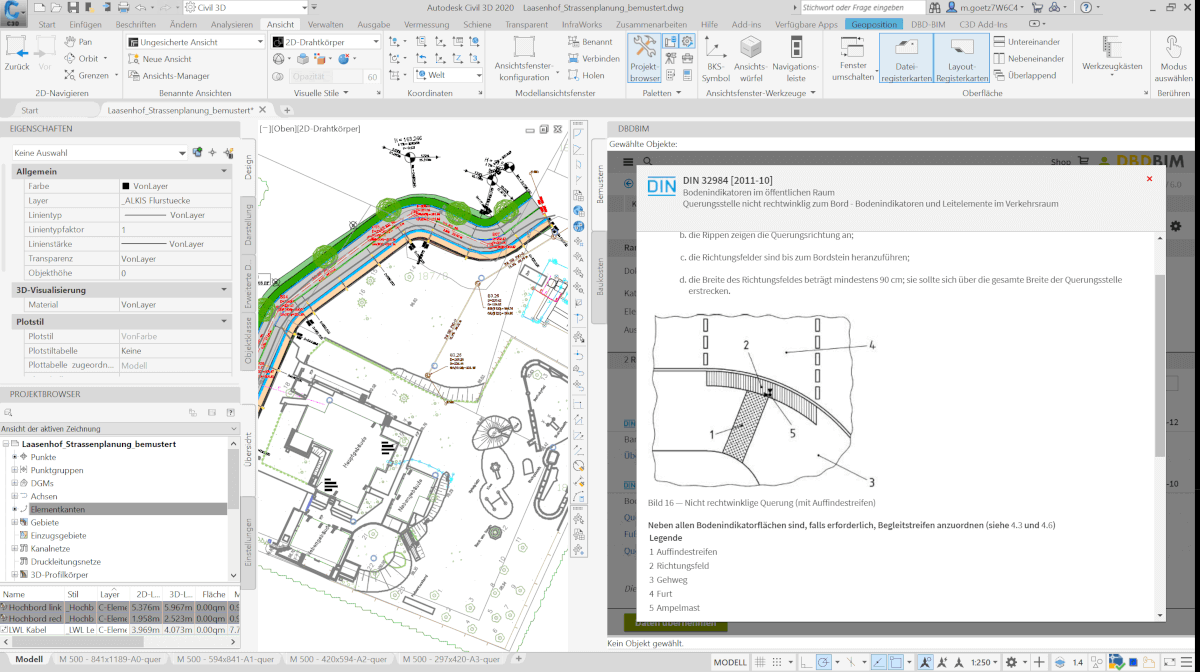Click the Save icon in quick access toolbar

[x=75, y=7]
